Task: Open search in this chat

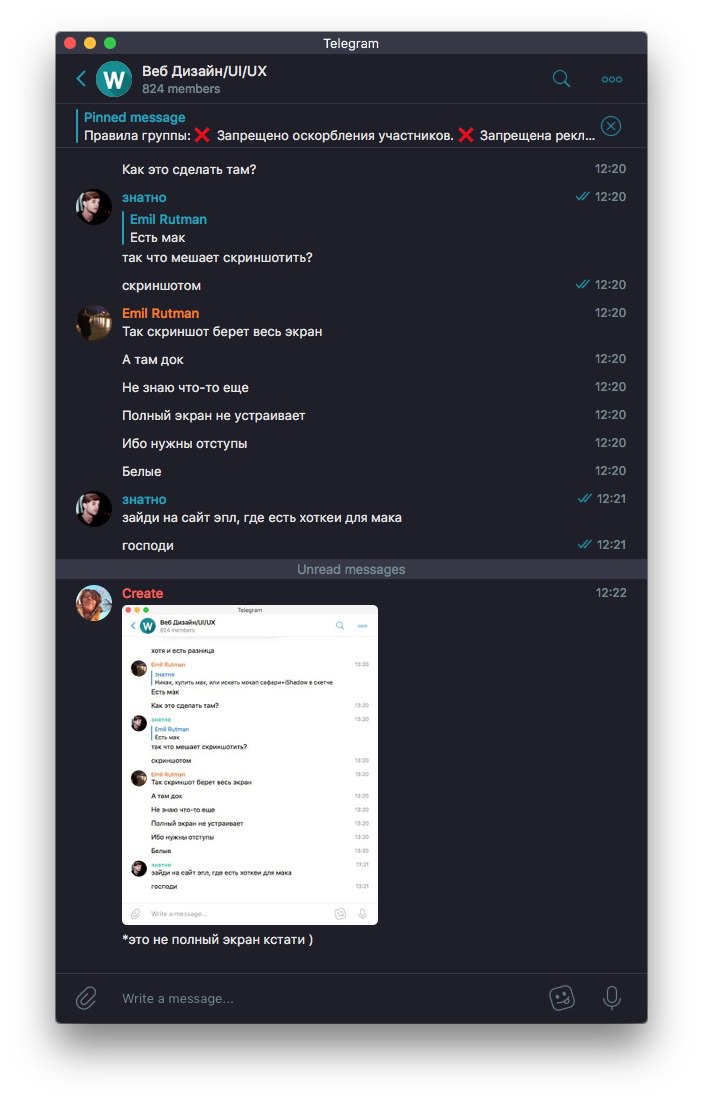Action: click(561, 78)
